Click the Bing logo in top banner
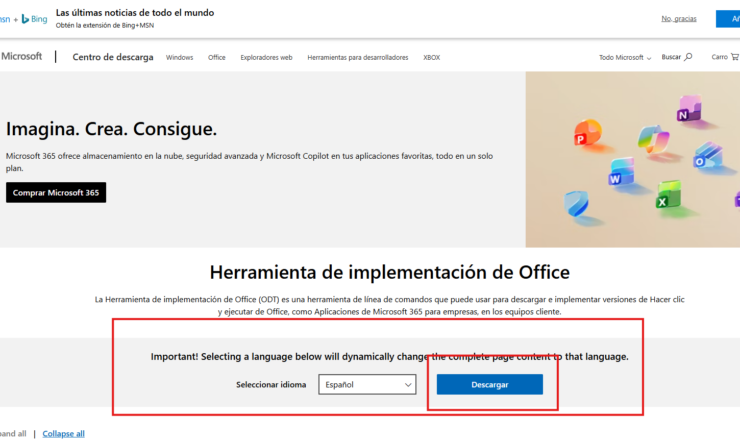 pos(34,19)
